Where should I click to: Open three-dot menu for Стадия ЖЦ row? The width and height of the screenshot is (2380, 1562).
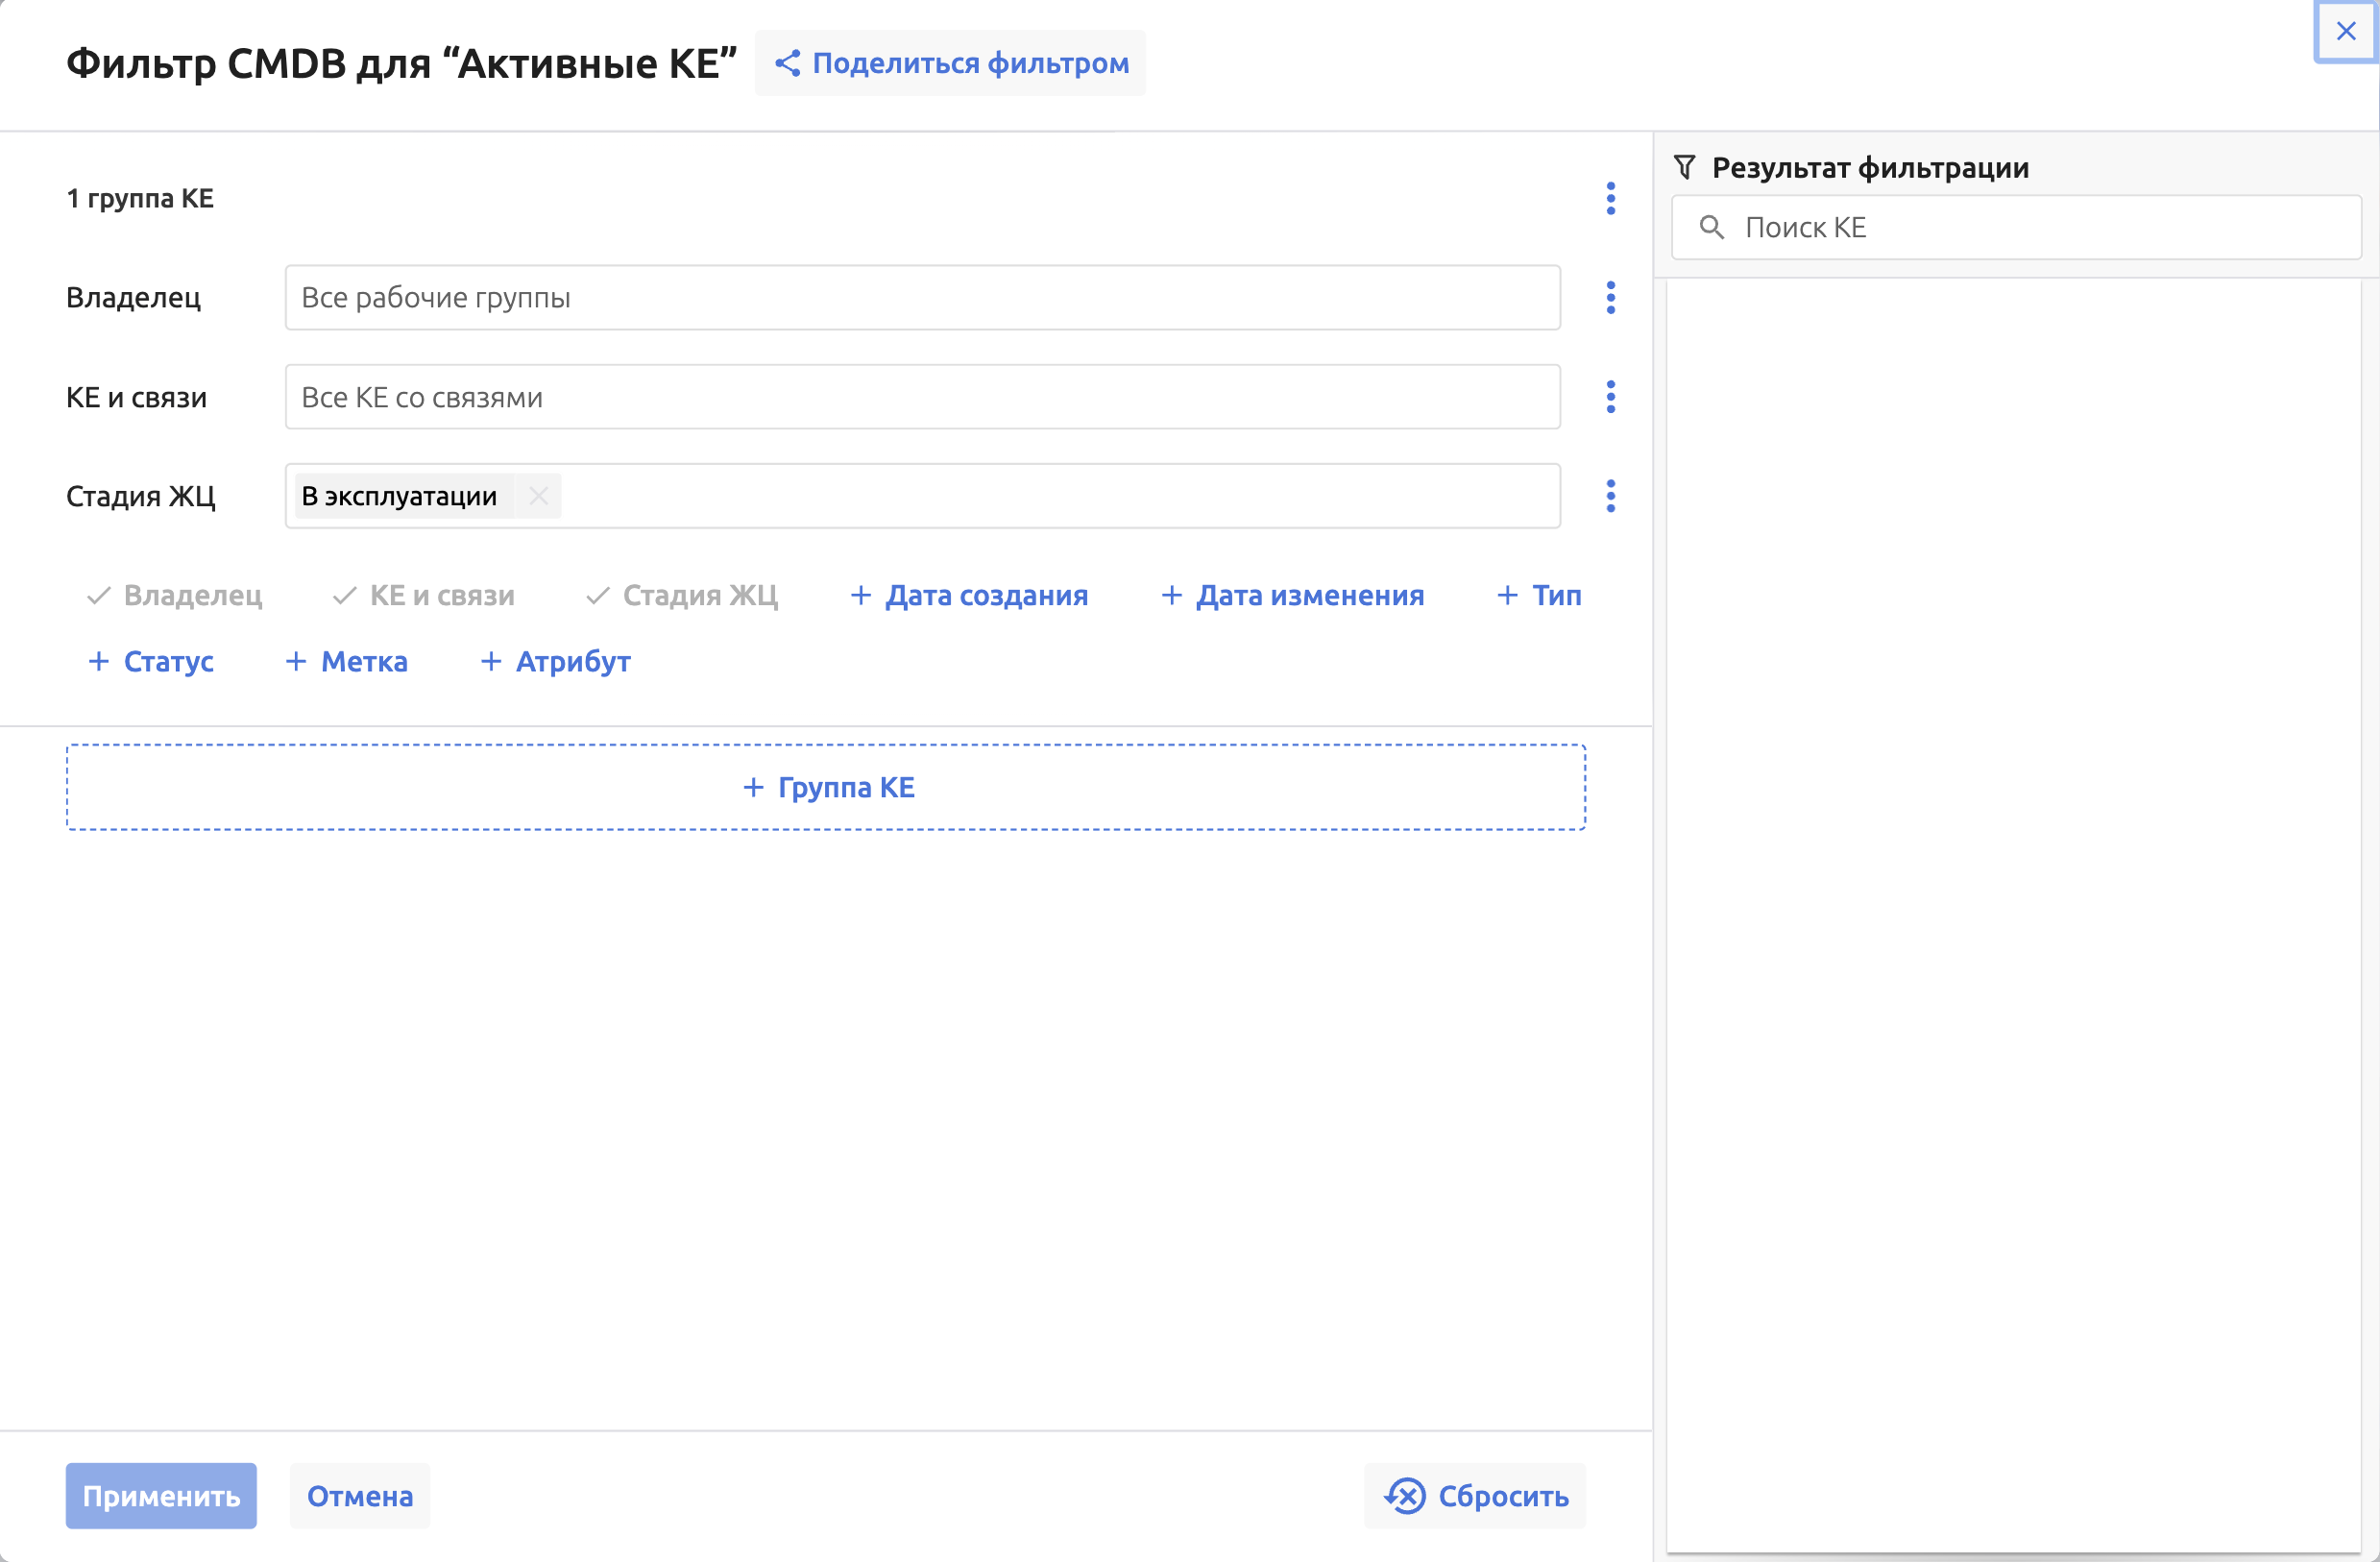point(1610,496)
